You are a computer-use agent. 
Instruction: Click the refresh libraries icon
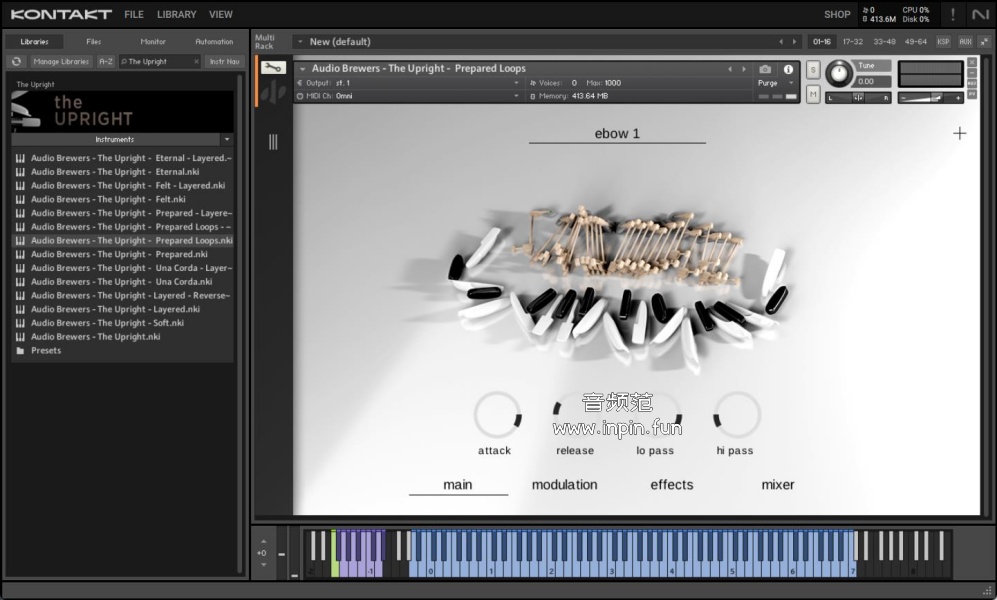point(16,62)
